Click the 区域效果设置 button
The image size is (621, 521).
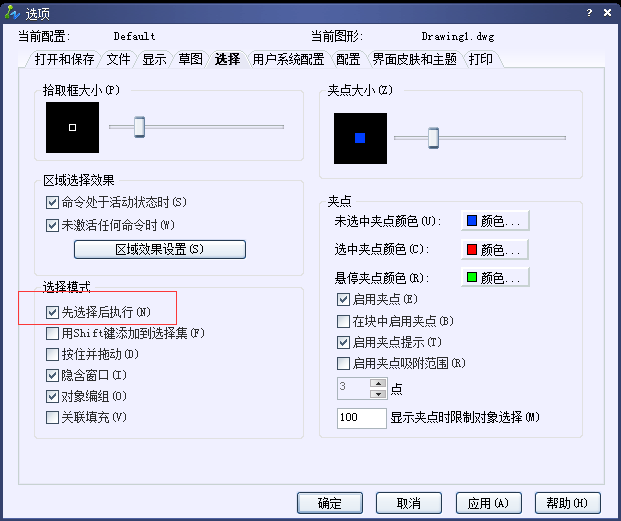point(159,249)
